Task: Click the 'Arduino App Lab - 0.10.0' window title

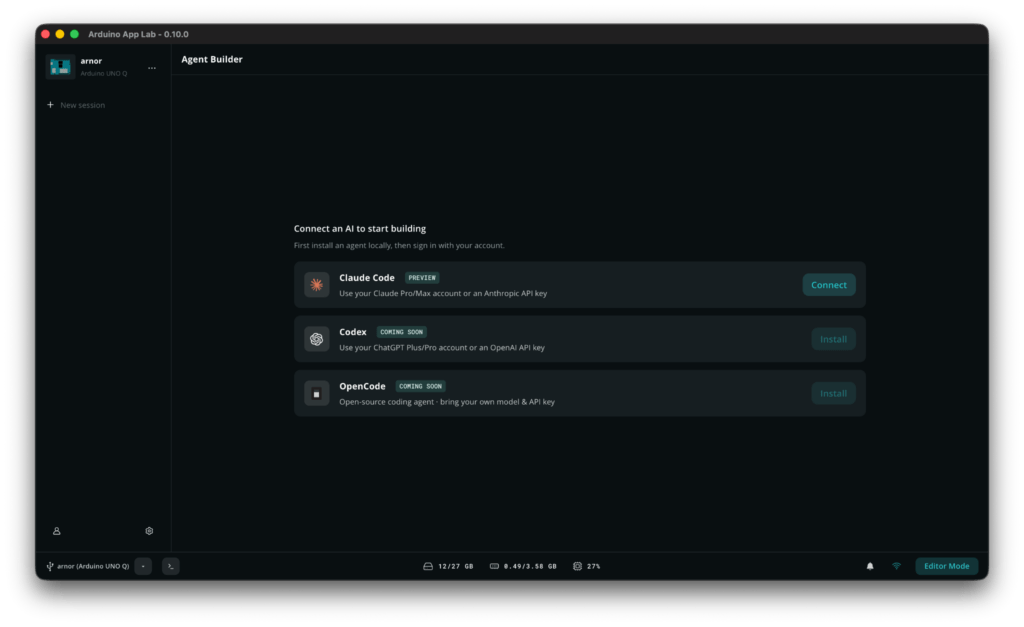Action: [138, 34]
